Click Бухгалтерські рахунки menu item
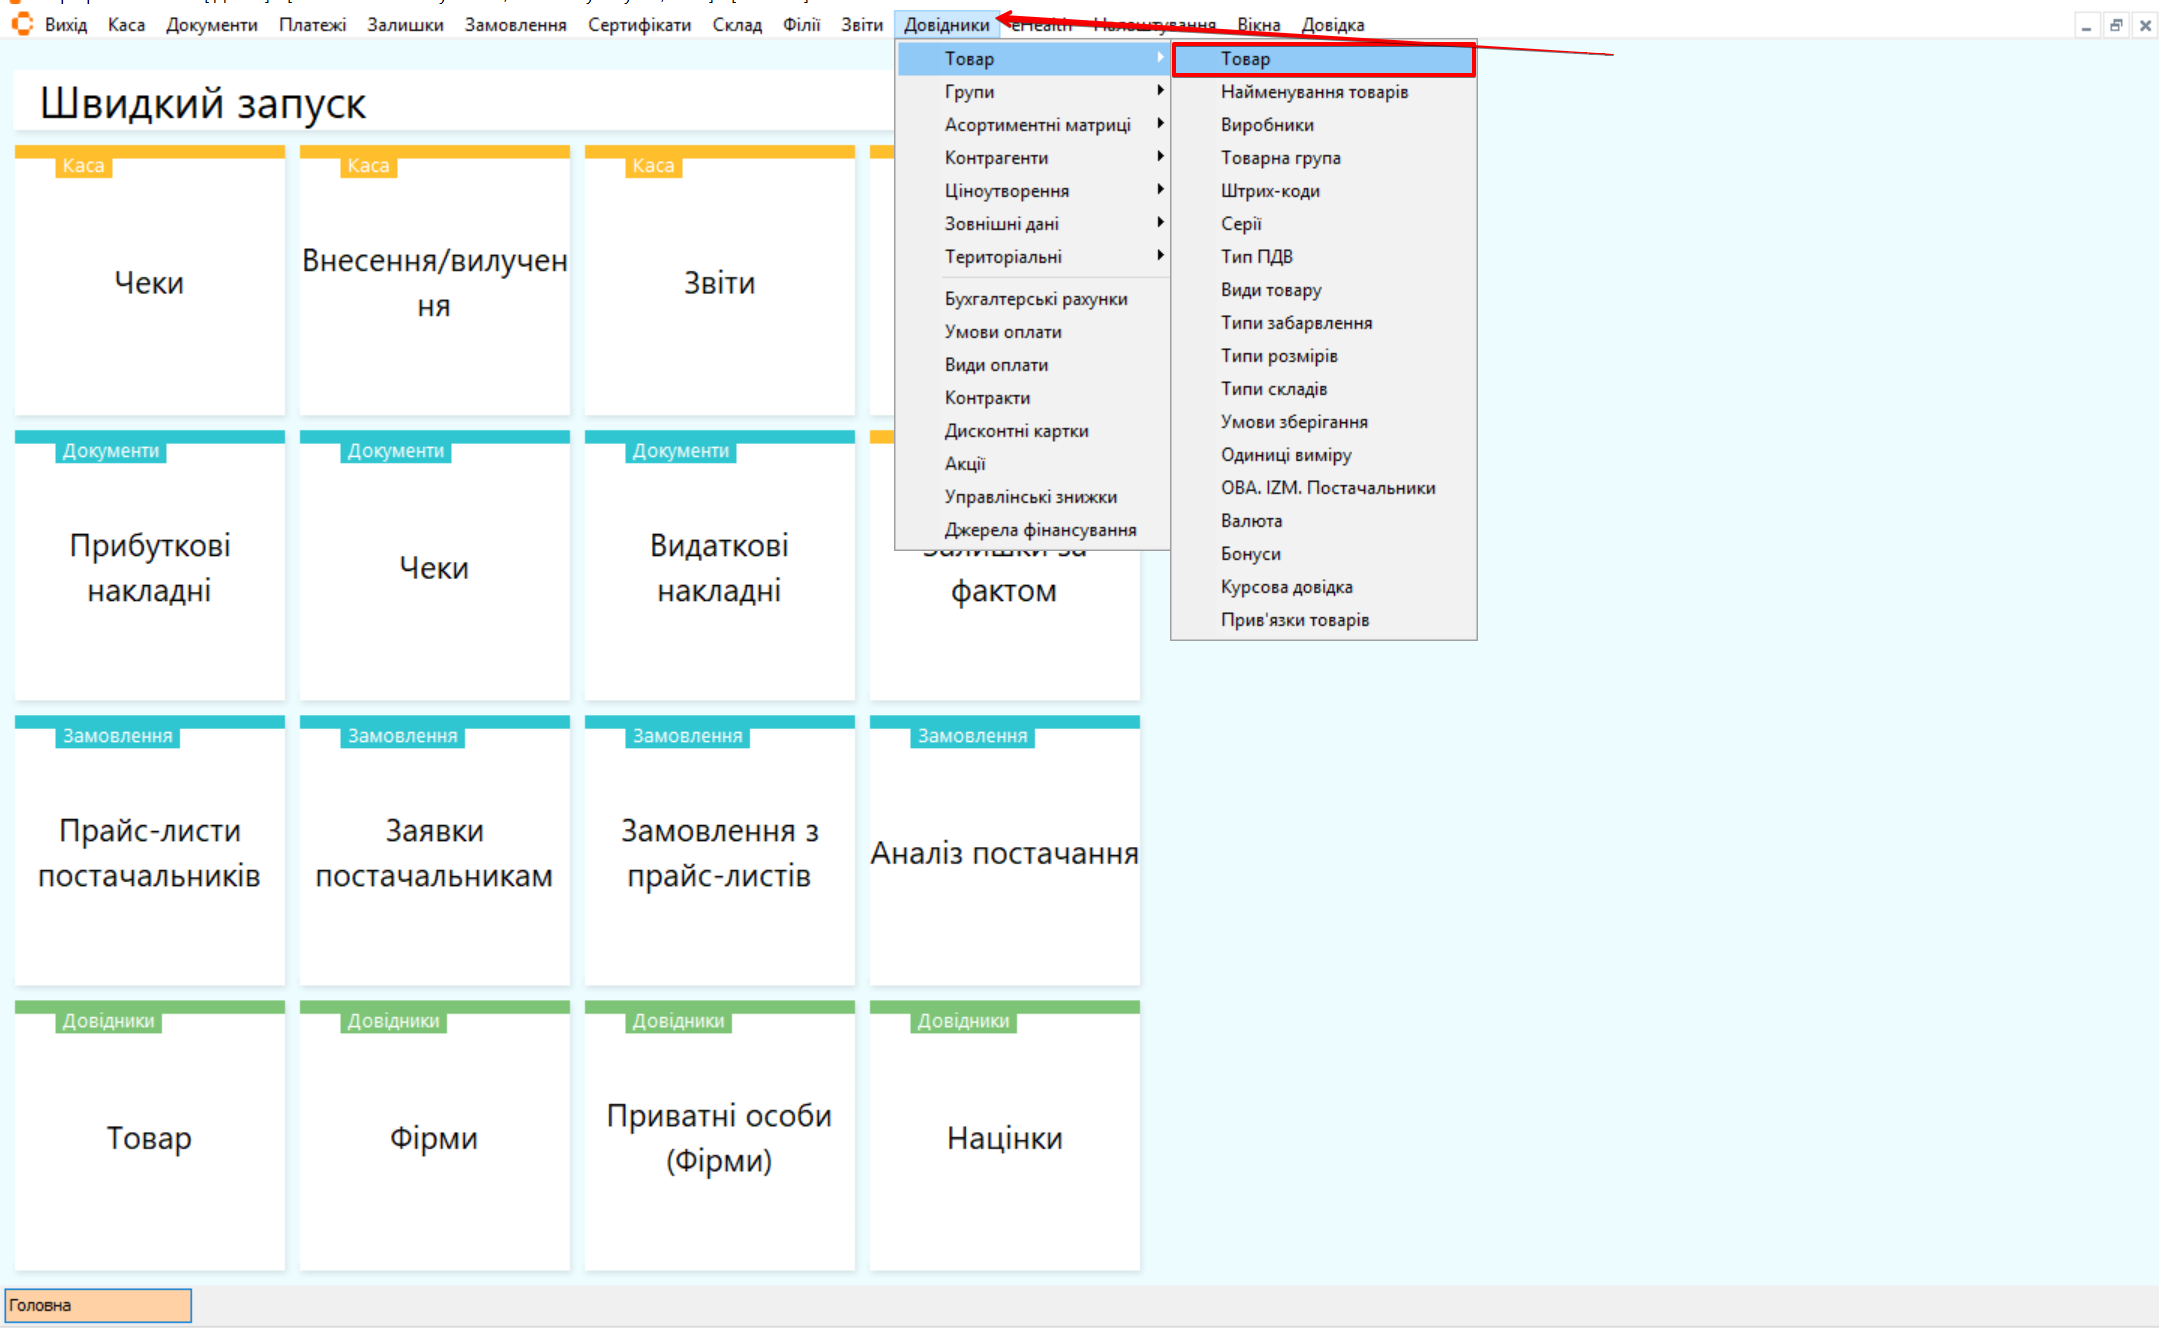This screenshot has height=1328, width=2159. click(1035, 299)
